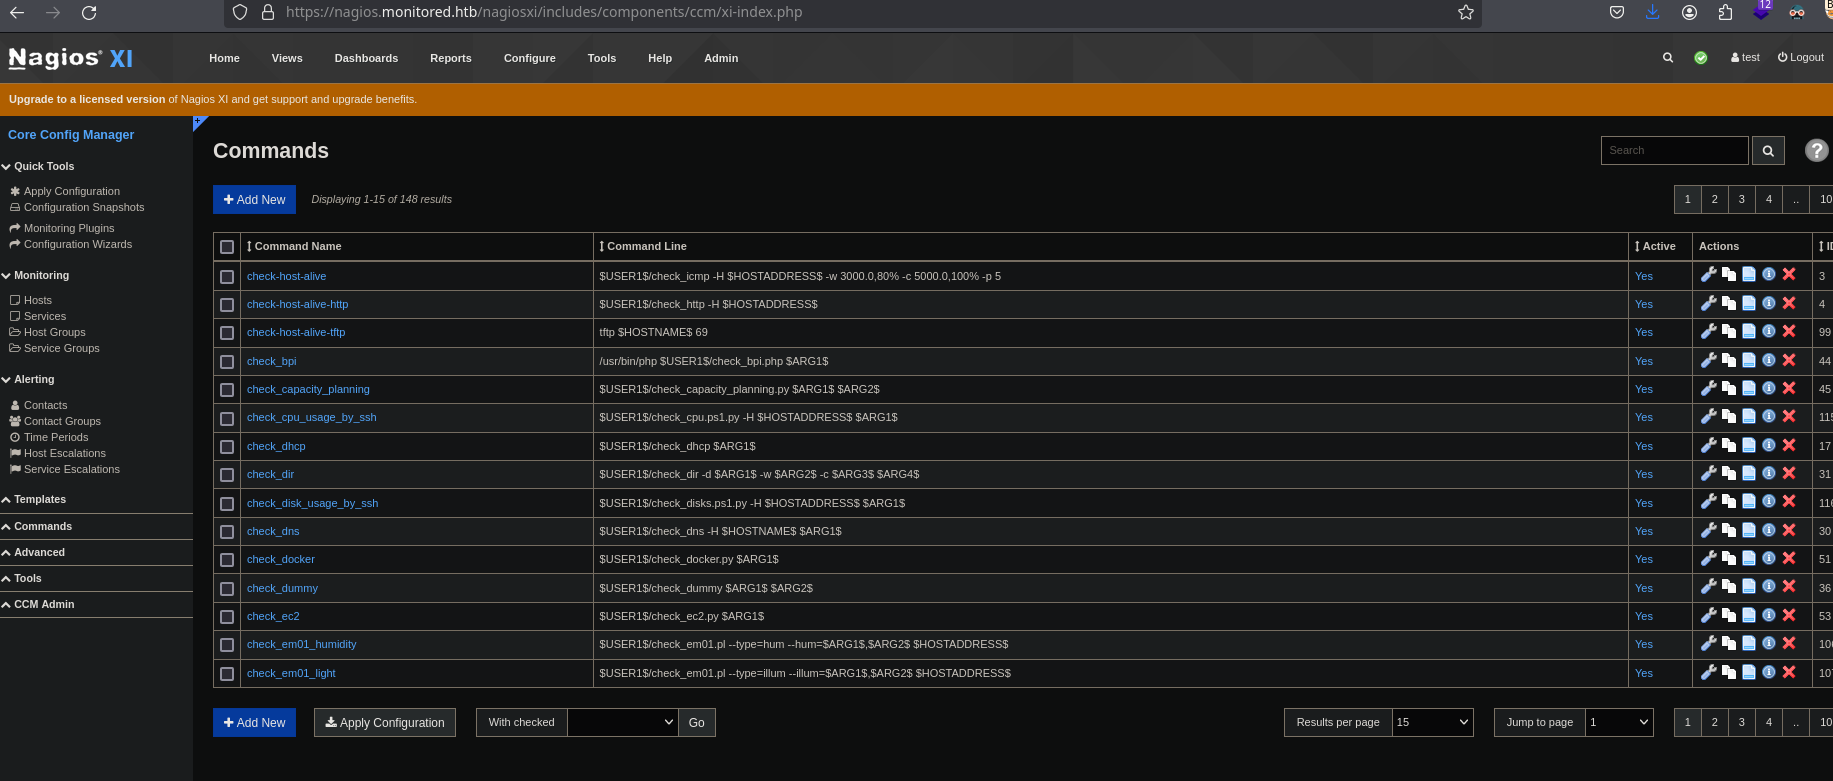Screen dimensions: 1833x781
Task: Click the info icon for check_bpi
Action: click(1768, 360)
